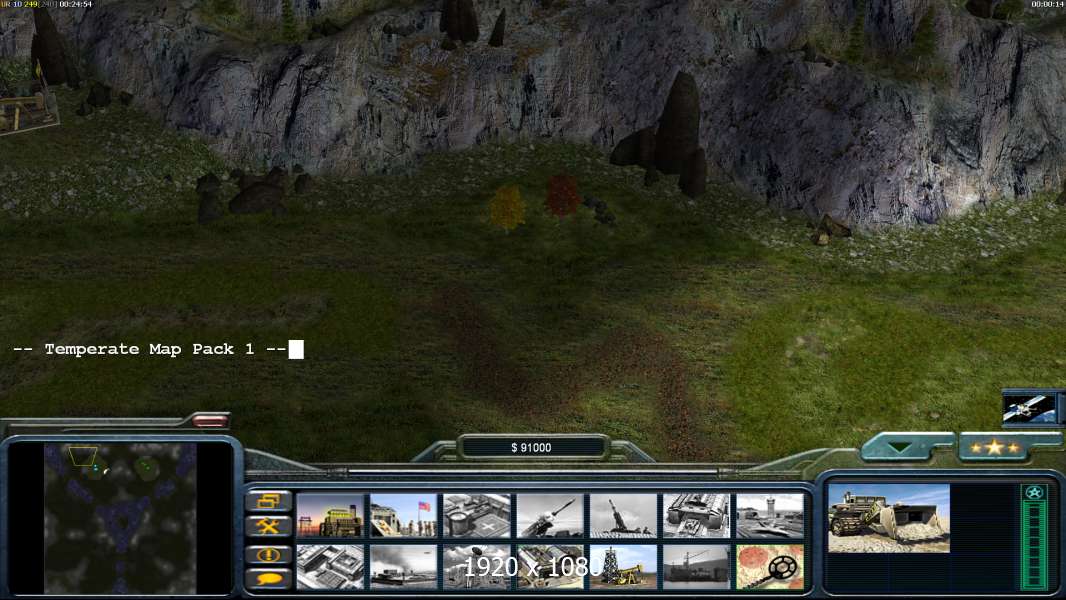Select idle worker crossed-tools button
This screenshot has height=600, width=1066.
click(x=269, y=526)
